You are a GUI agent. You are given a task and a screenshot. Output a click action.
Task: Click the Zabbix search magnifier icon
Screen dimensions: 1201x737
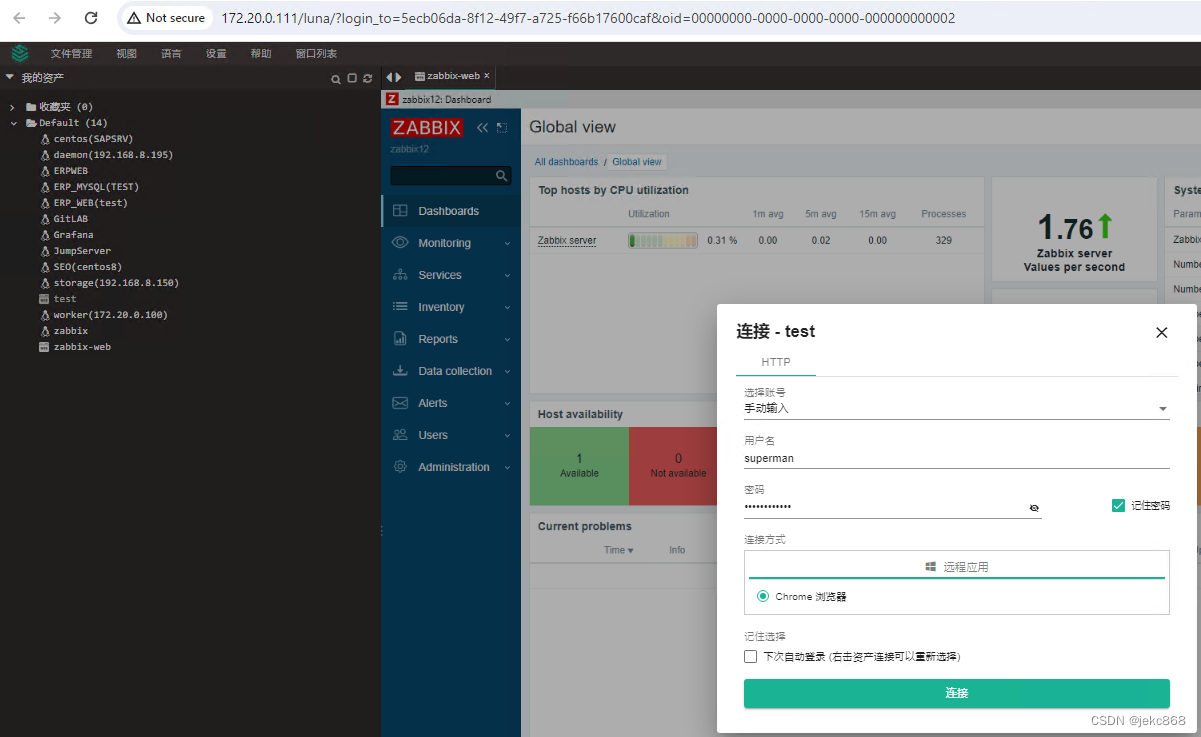(x=502, y=176)
